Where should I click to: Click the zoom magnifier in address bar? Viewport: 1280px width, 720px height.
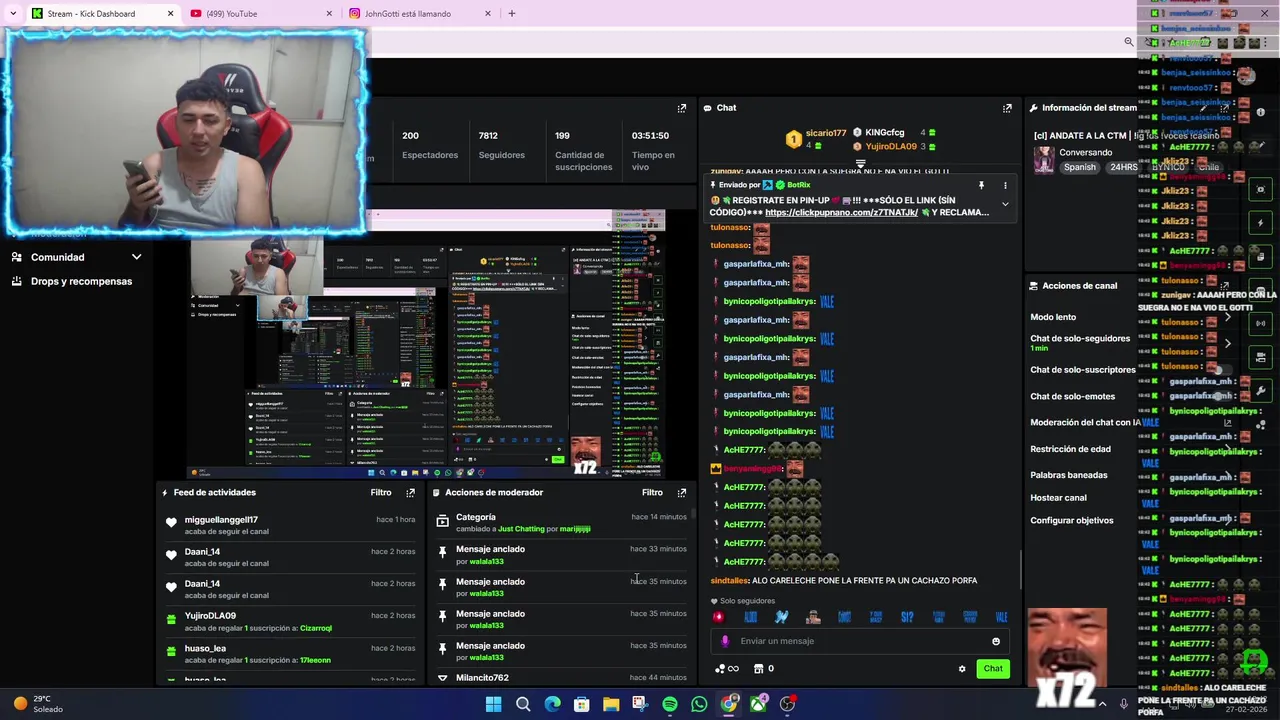pos(1129,42)
